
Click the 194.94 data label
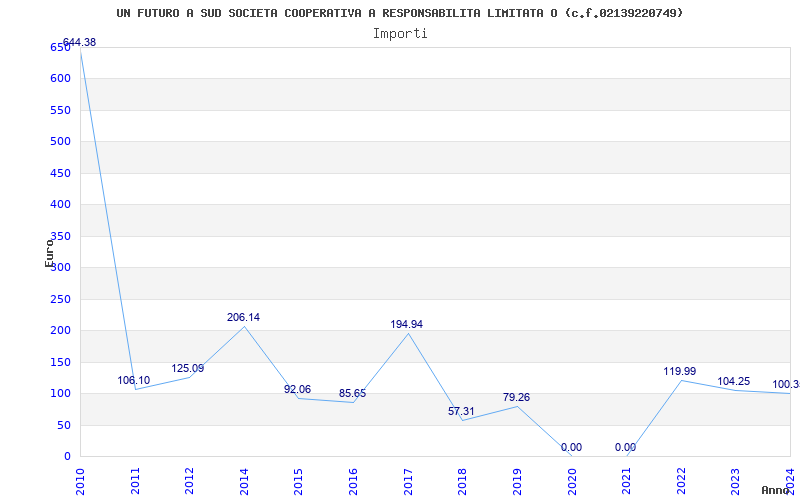(407, 324)
